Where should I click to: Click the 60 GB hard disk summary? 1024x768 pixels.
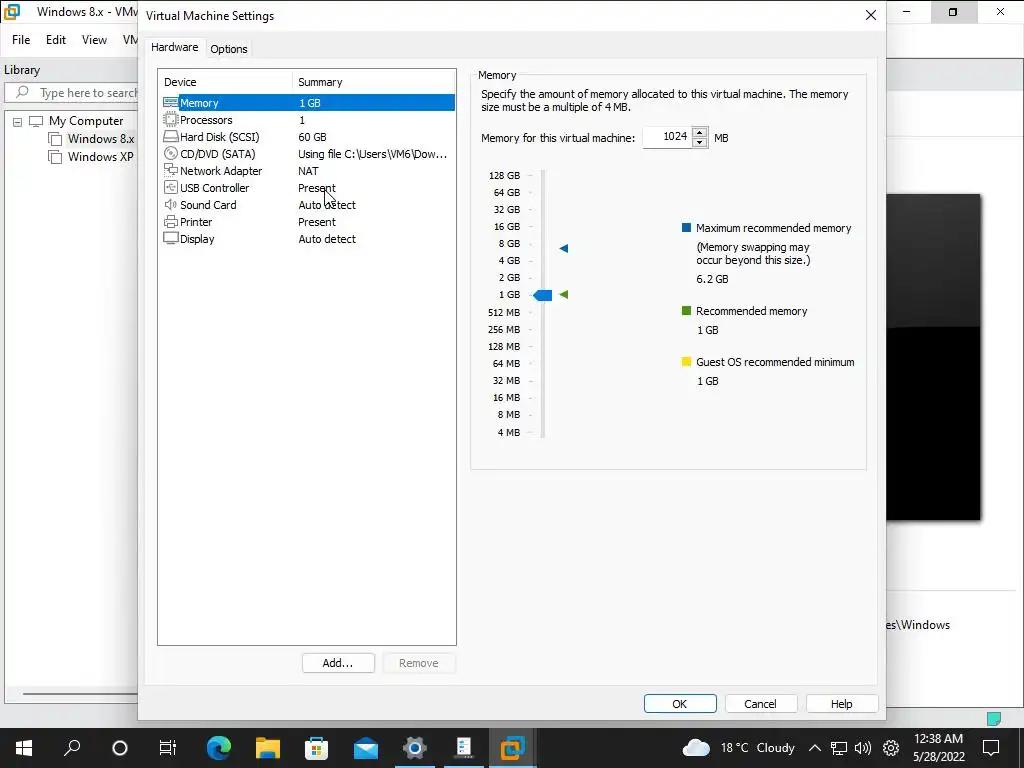[312, 136]
